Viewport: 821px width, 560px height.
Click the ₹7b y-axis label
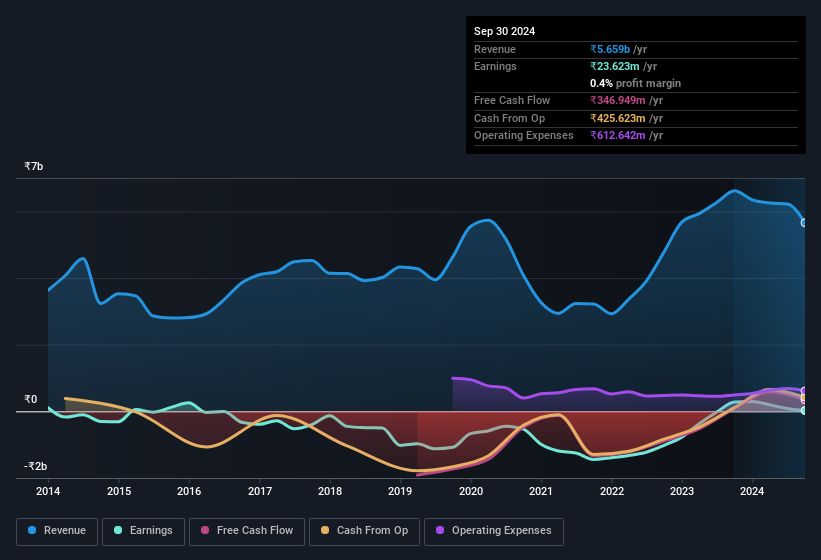(34, 166)
